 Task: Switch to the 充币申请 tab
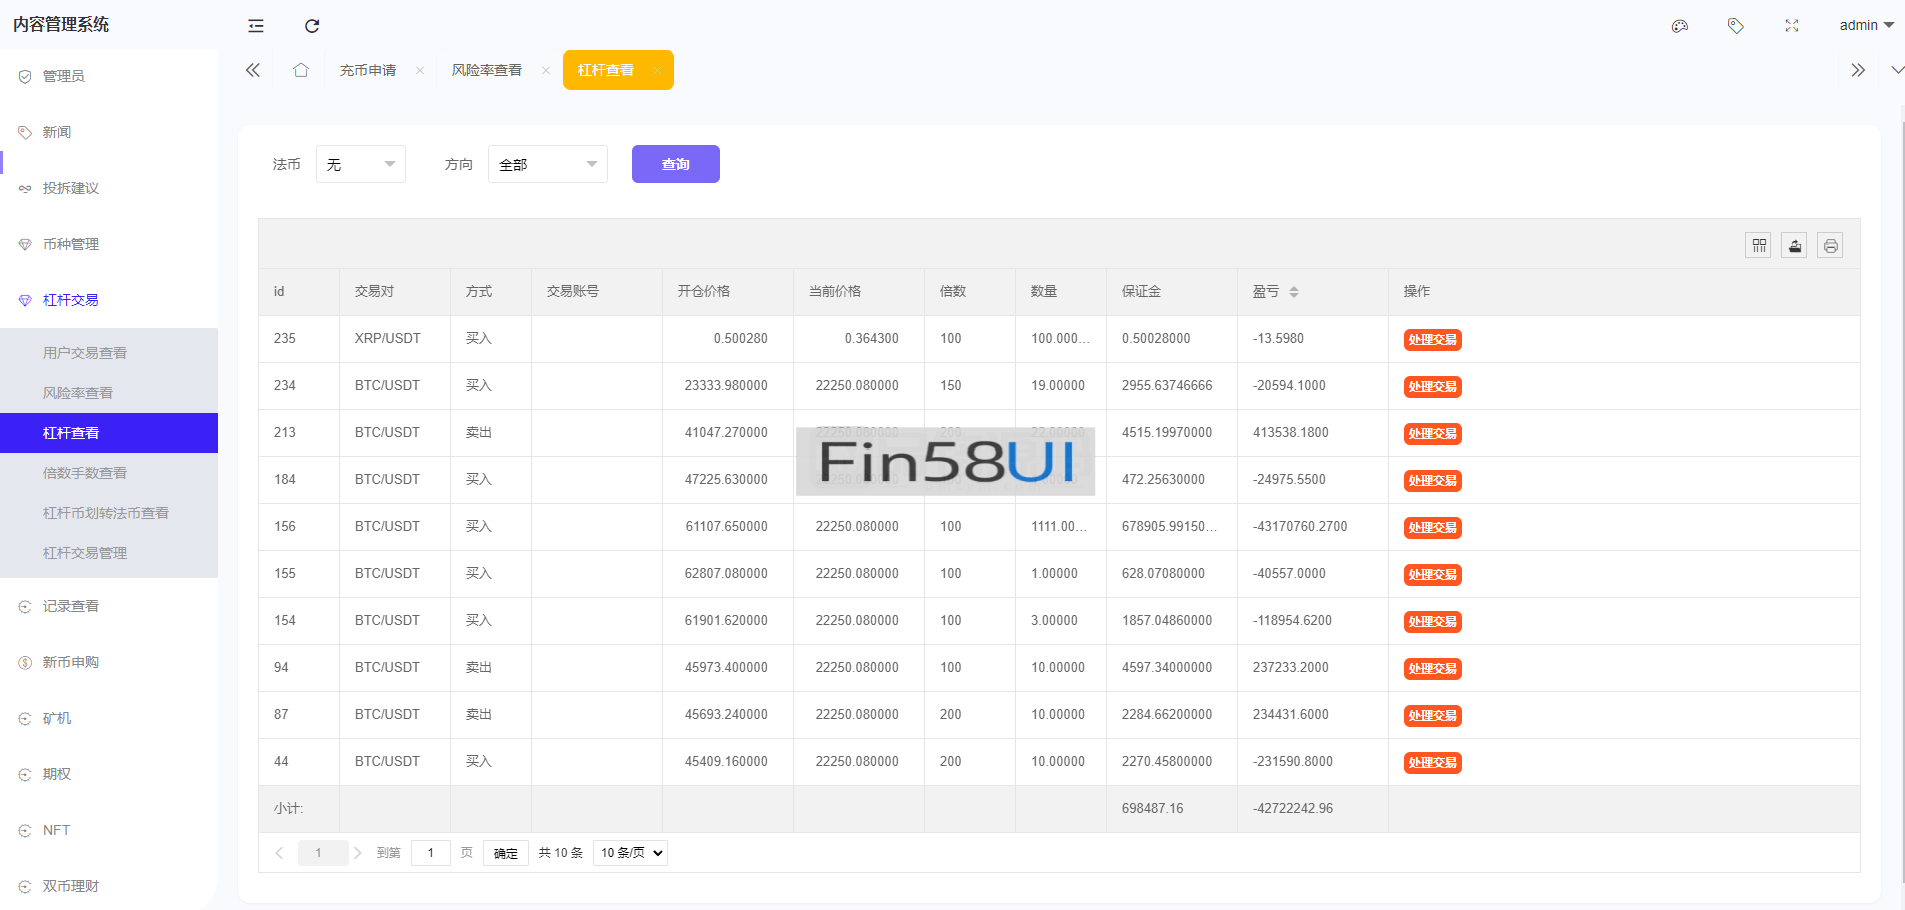367,70
